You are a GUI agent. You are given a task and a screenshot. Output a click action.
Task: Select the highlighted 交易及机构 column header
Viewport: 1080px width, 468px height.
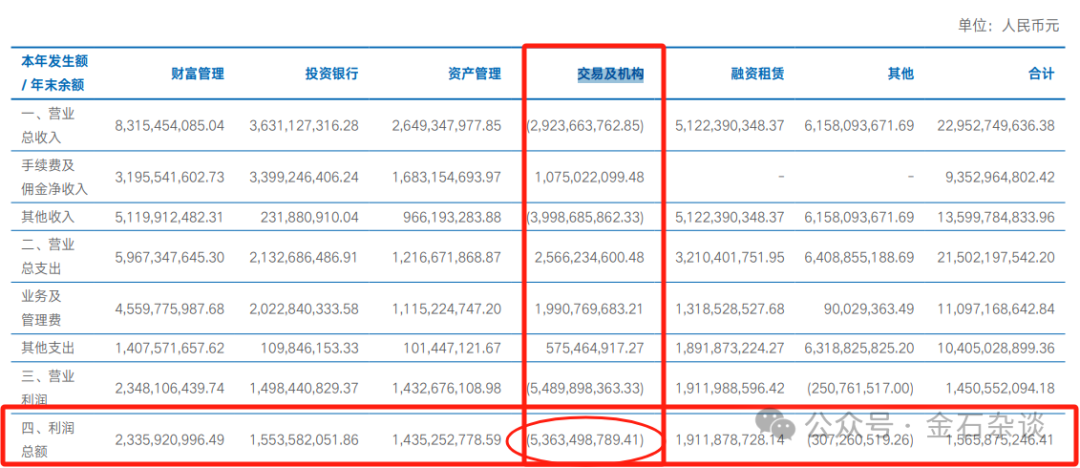coord(610,74)
